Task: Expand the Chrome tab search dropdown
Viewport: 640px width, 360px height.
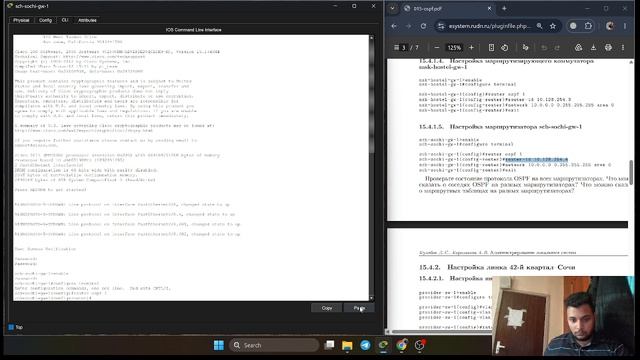Action: click(392, 8)
